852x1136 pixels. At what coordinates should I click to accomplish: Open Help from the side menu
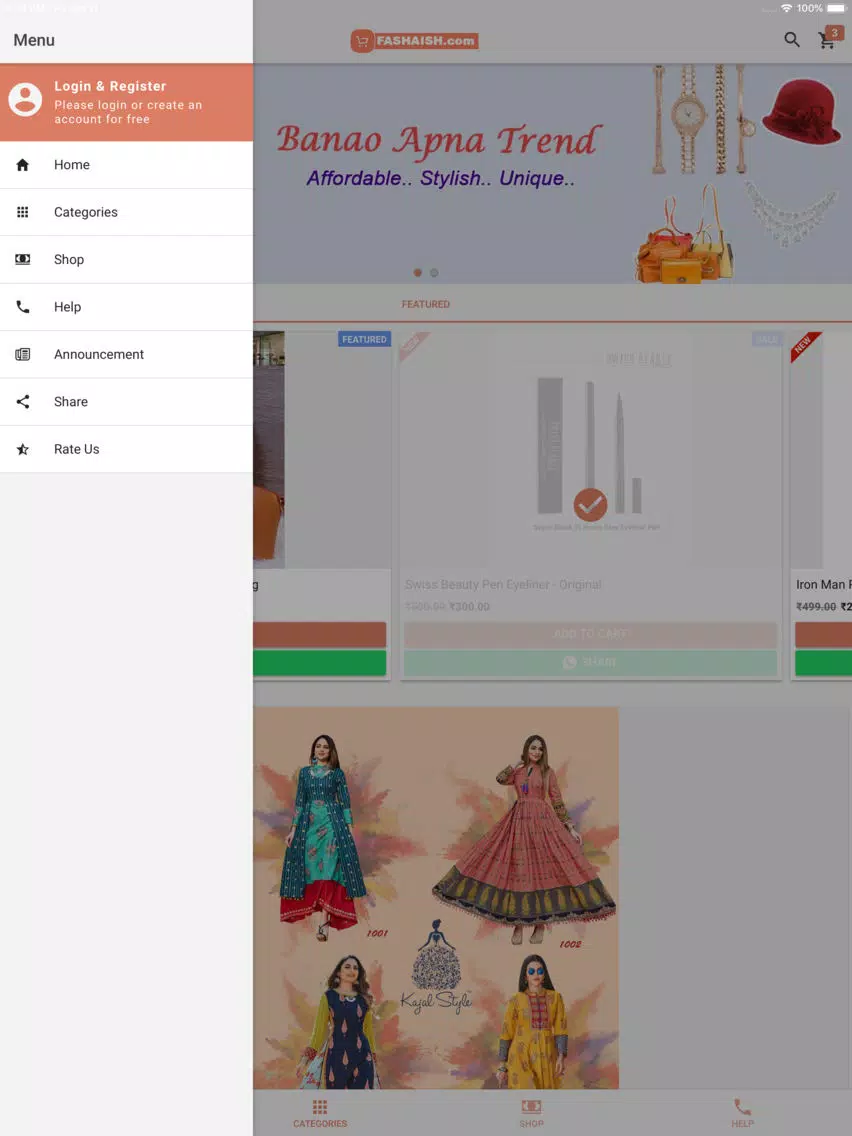[126, 307]
